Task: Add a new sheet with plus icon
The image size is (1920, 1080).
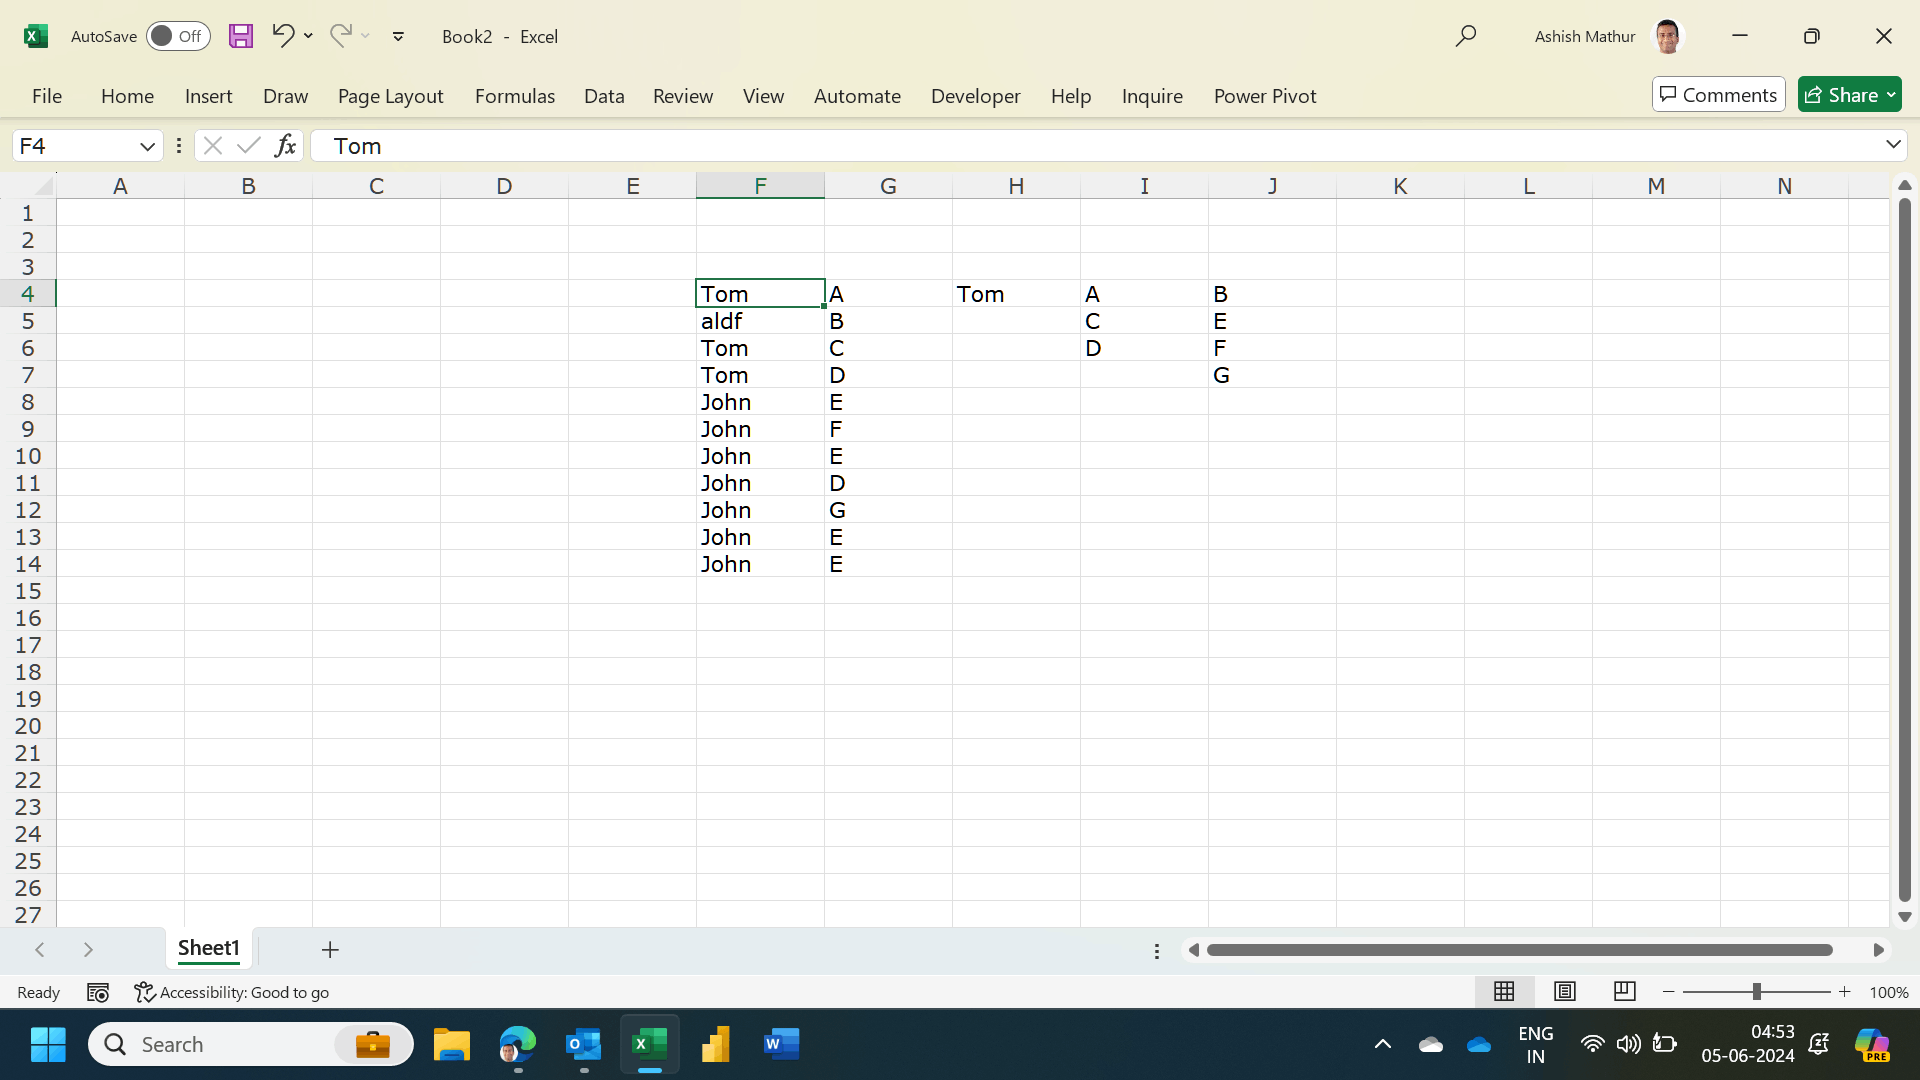Action: [330, 949]
